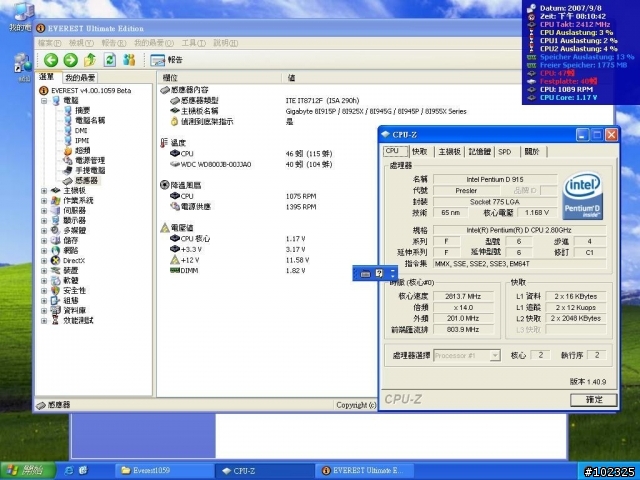Collapse the 電腦 computer tree node

(44, 100)
